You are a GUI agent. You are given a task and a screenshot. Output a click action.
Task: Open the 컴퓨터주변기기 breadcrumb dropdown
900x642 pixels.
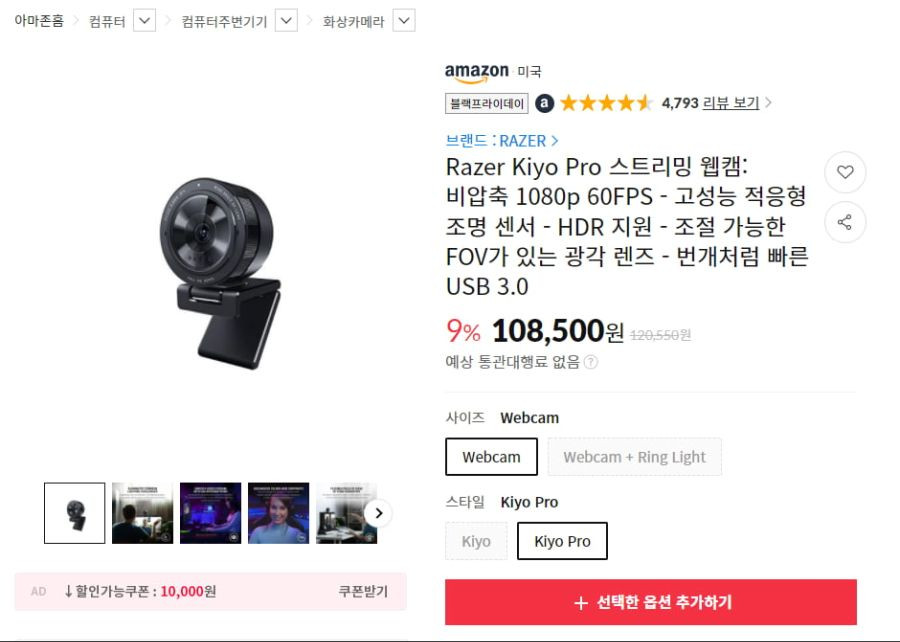click(x=286, y=21)
